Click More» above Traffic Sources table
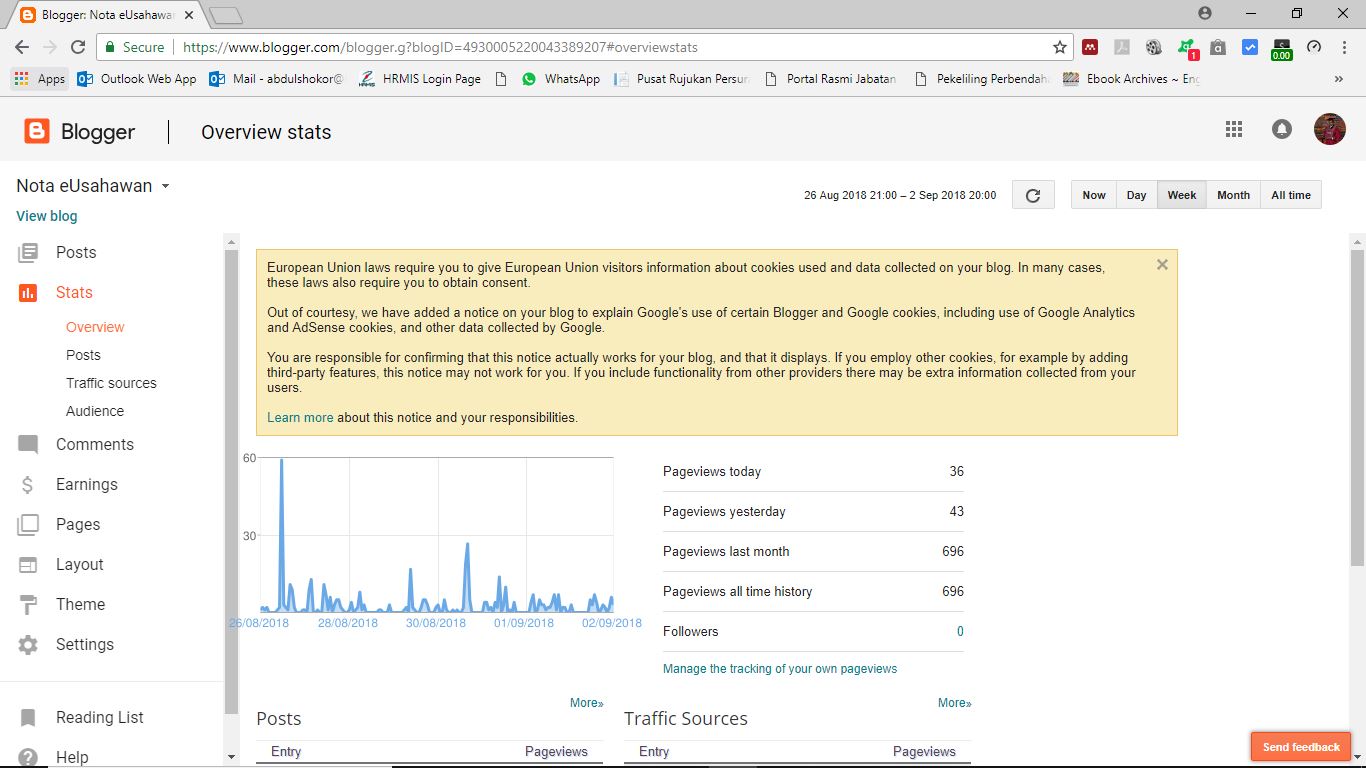The width and height of the screenshot is (1366, 768). click(x=955, y=703)
